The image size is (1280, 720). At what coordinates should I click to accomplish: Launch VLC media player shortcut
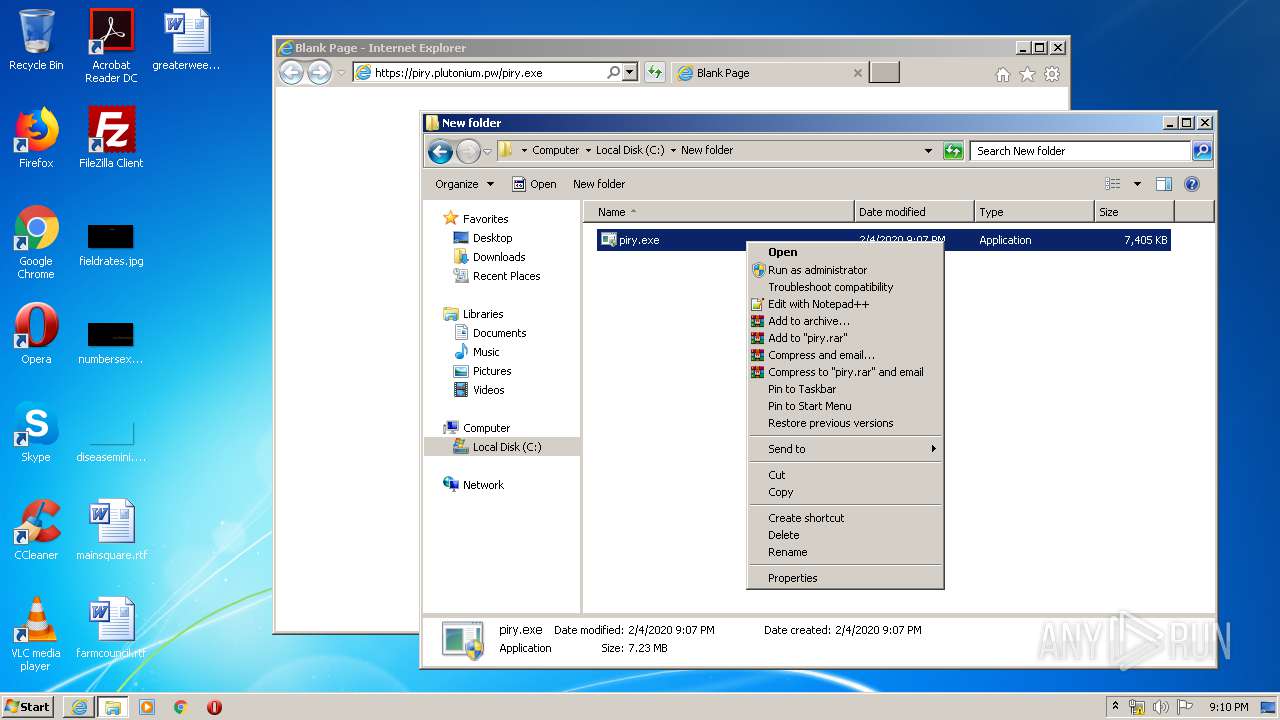pos(36,634)
